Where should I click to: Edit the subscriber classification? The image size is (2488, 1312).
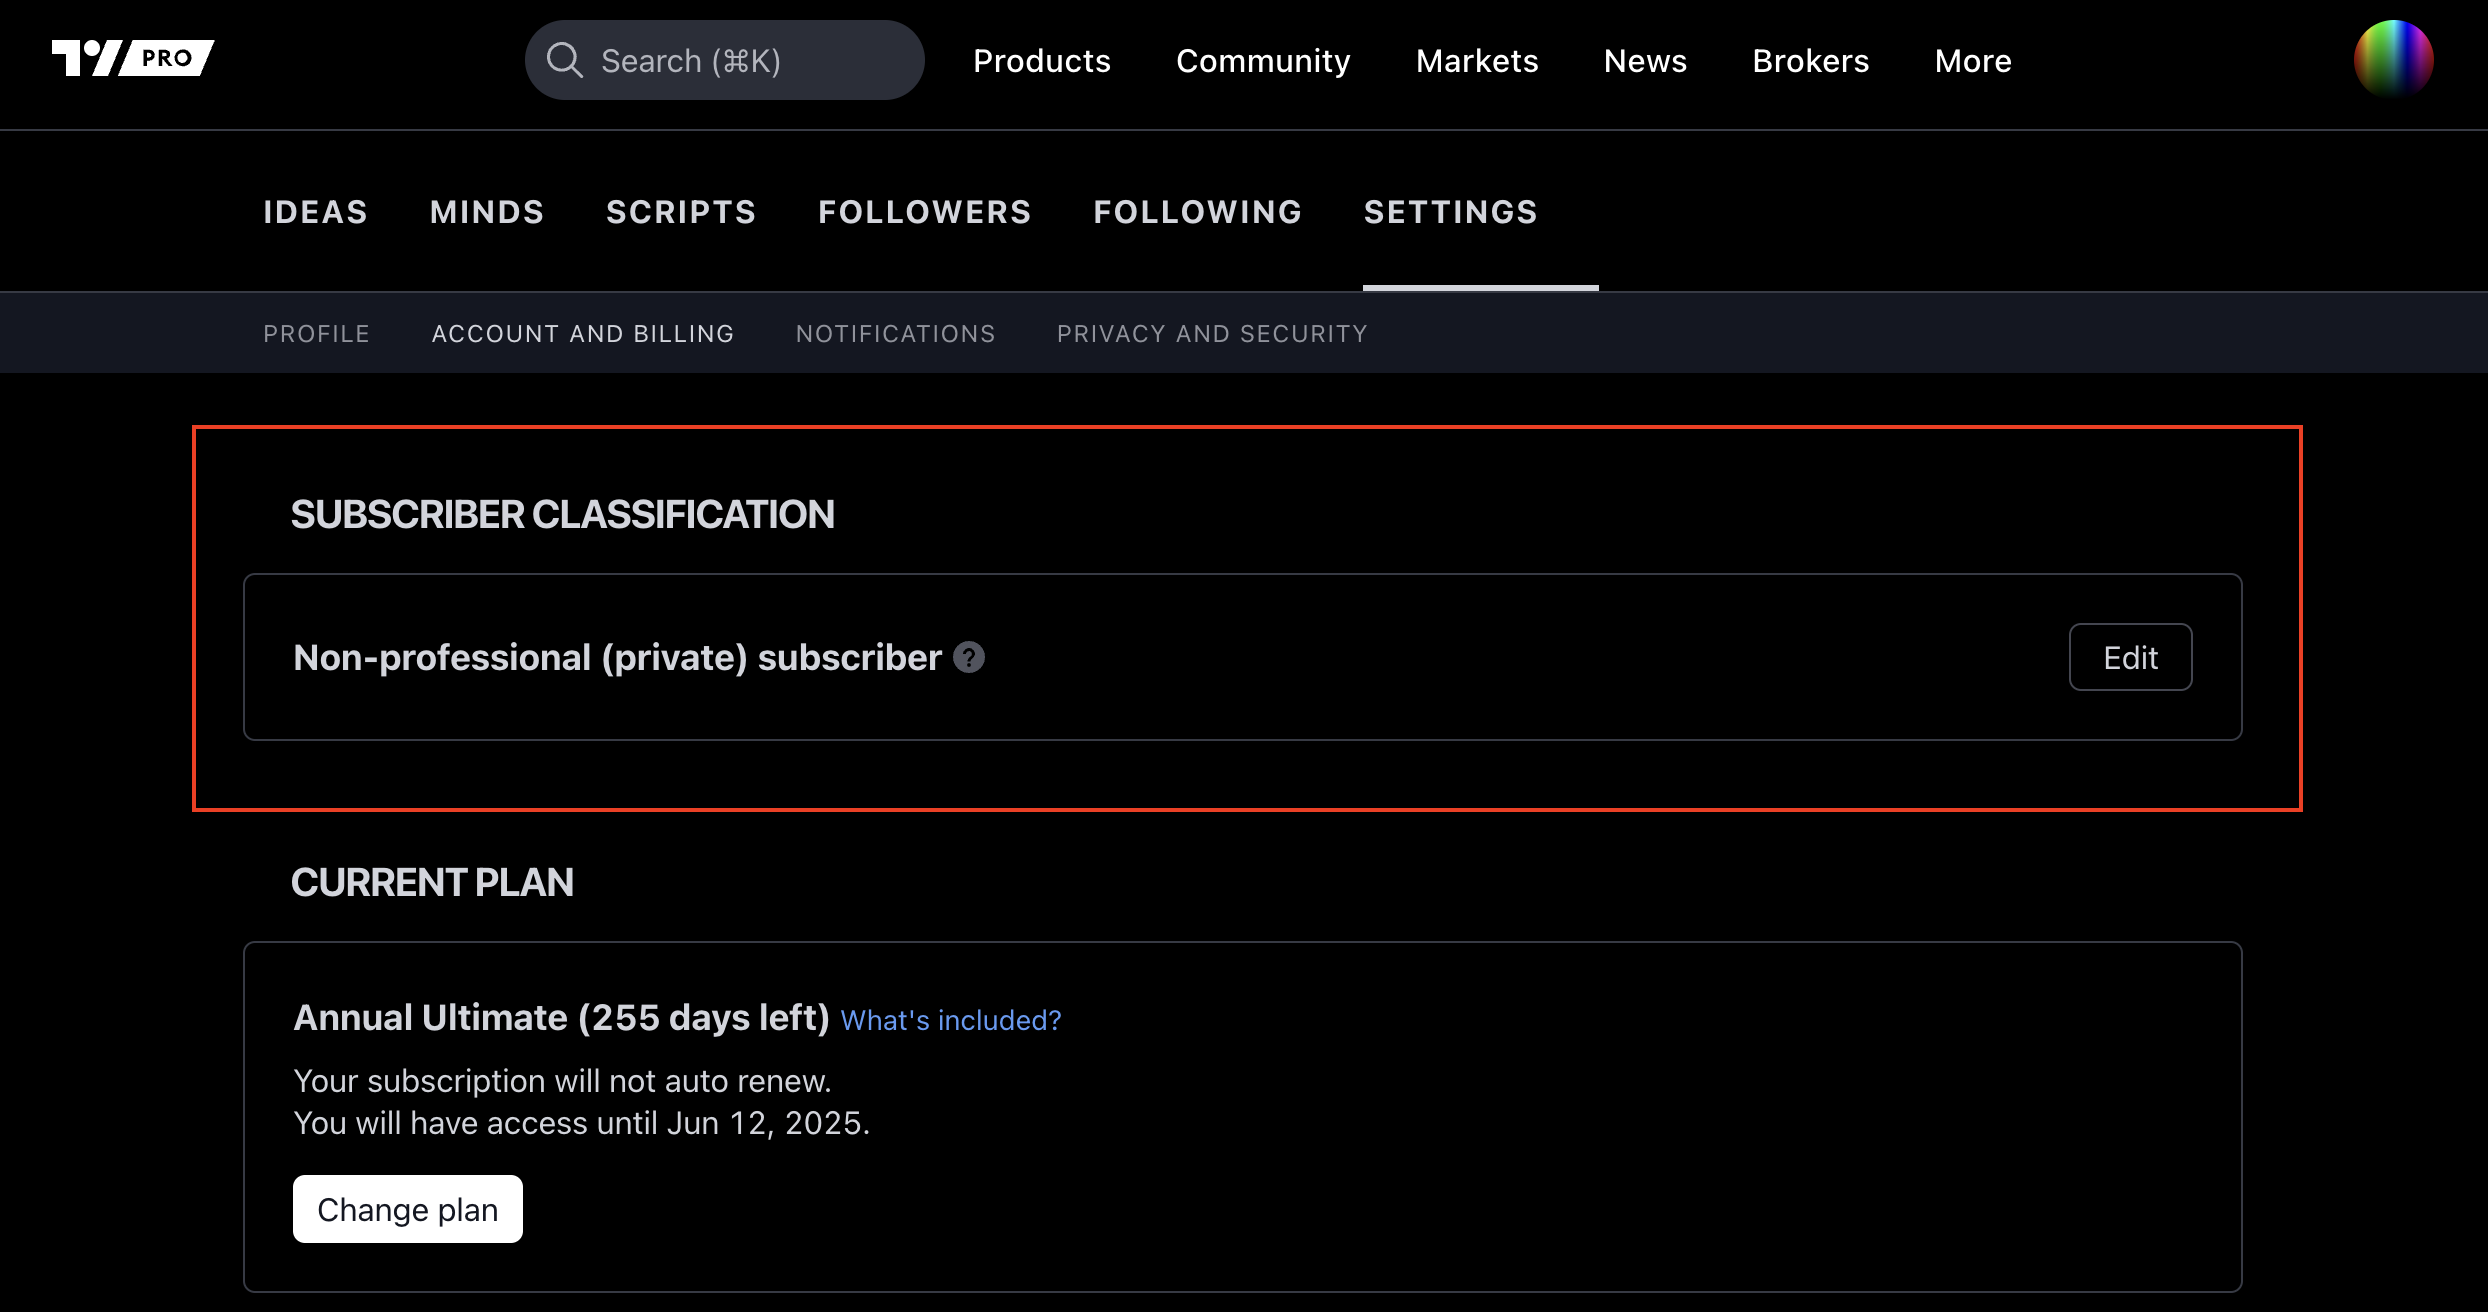(x=2130, y=657)
